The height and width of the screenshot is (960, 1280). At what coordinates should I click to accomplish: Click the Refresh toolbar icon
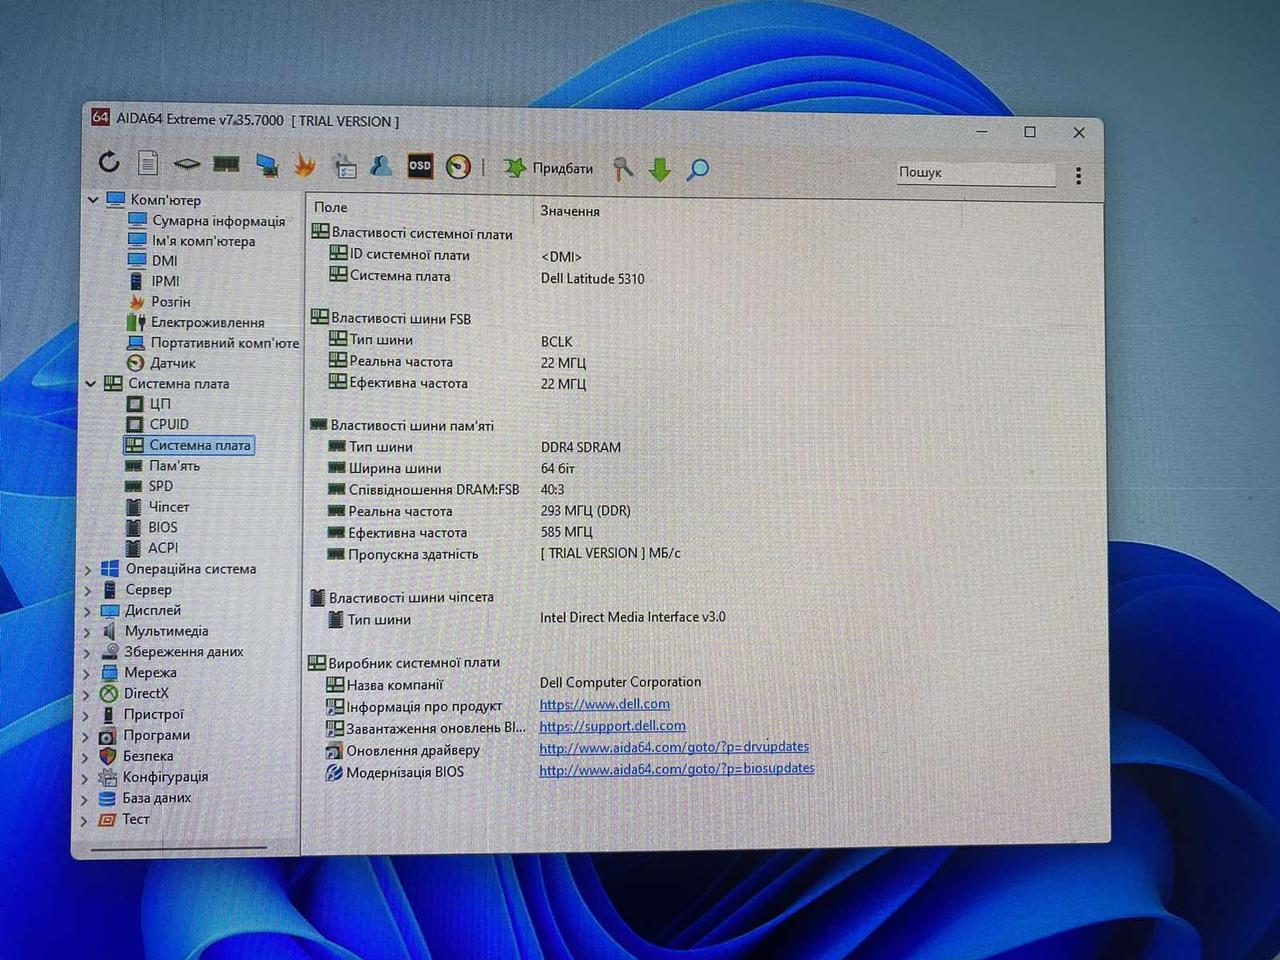tap(109, 161)
